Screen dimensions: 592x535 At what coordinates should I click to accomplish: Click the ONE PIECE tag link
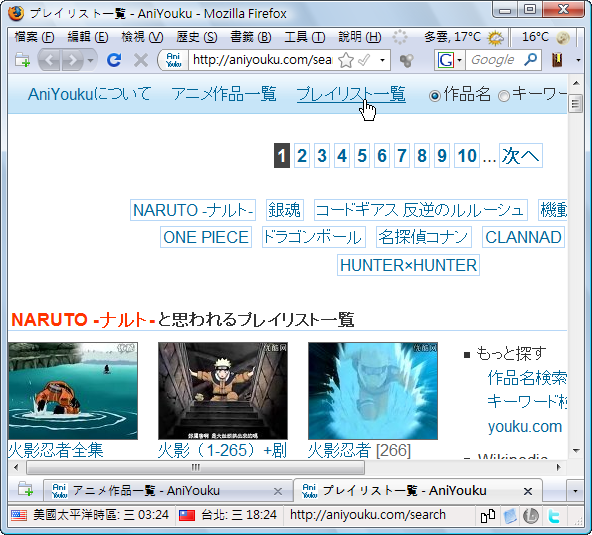206,237
